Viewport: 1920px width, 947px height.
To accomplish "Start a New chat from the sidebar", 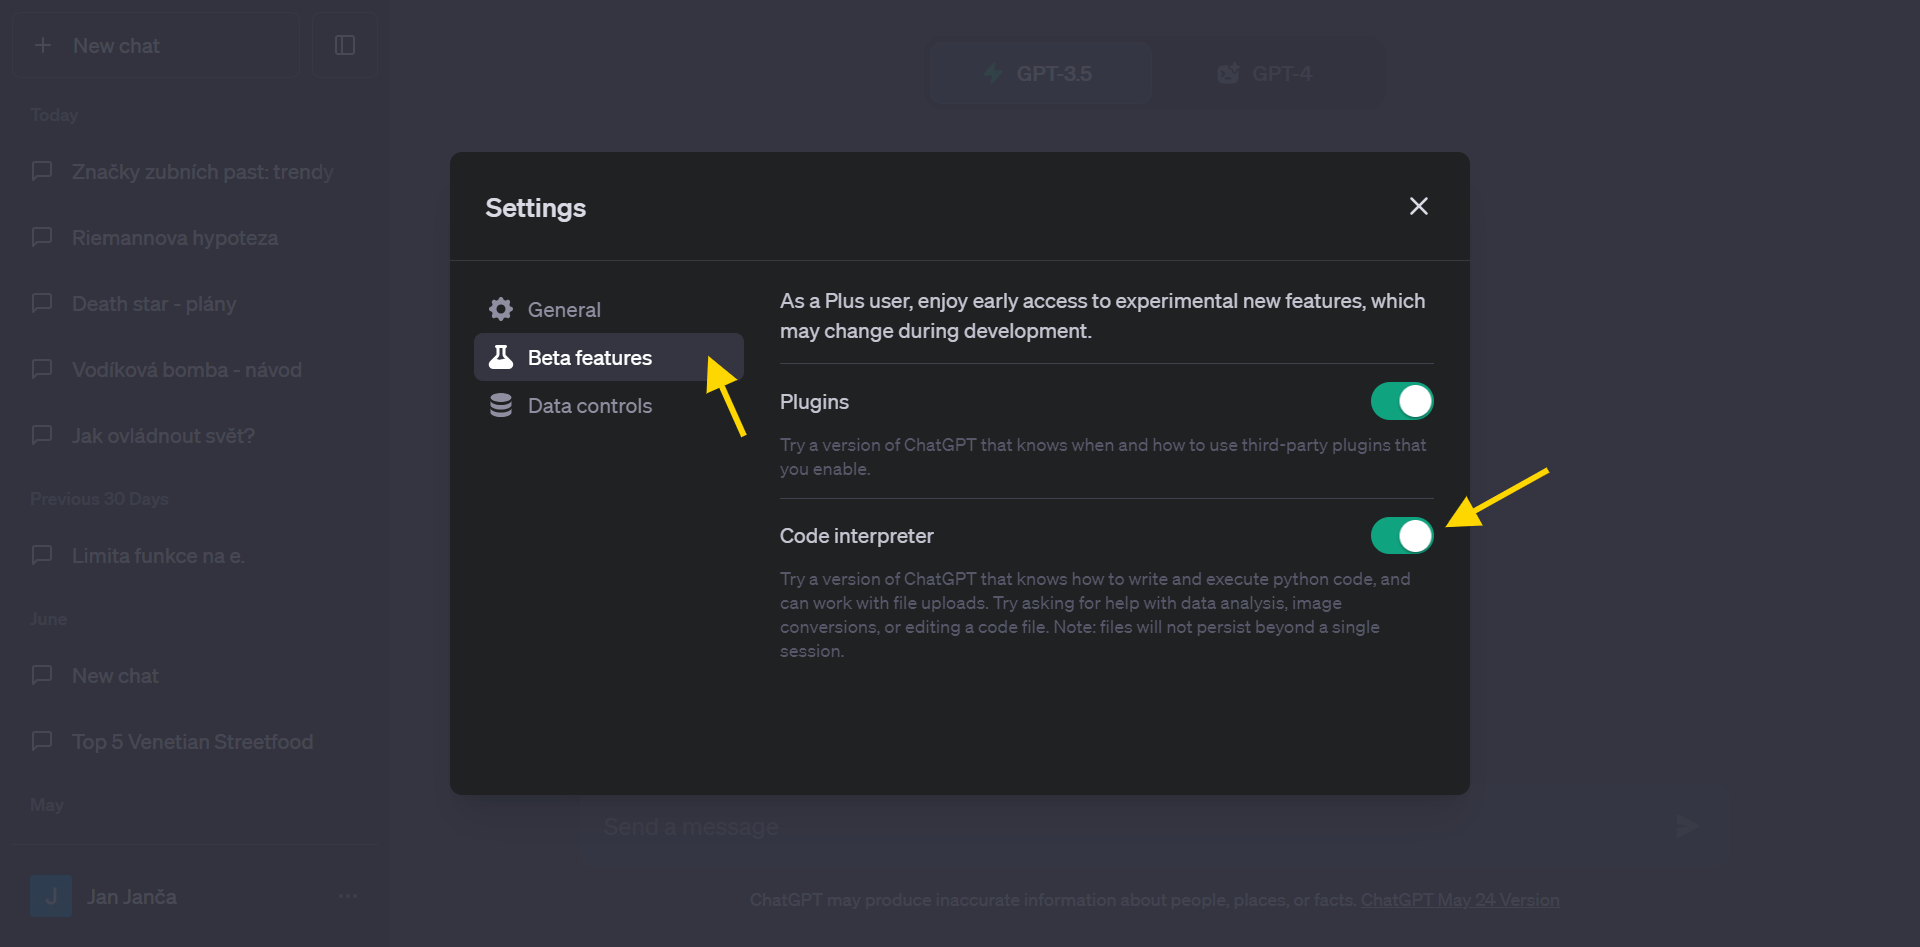I will point(156,45).
